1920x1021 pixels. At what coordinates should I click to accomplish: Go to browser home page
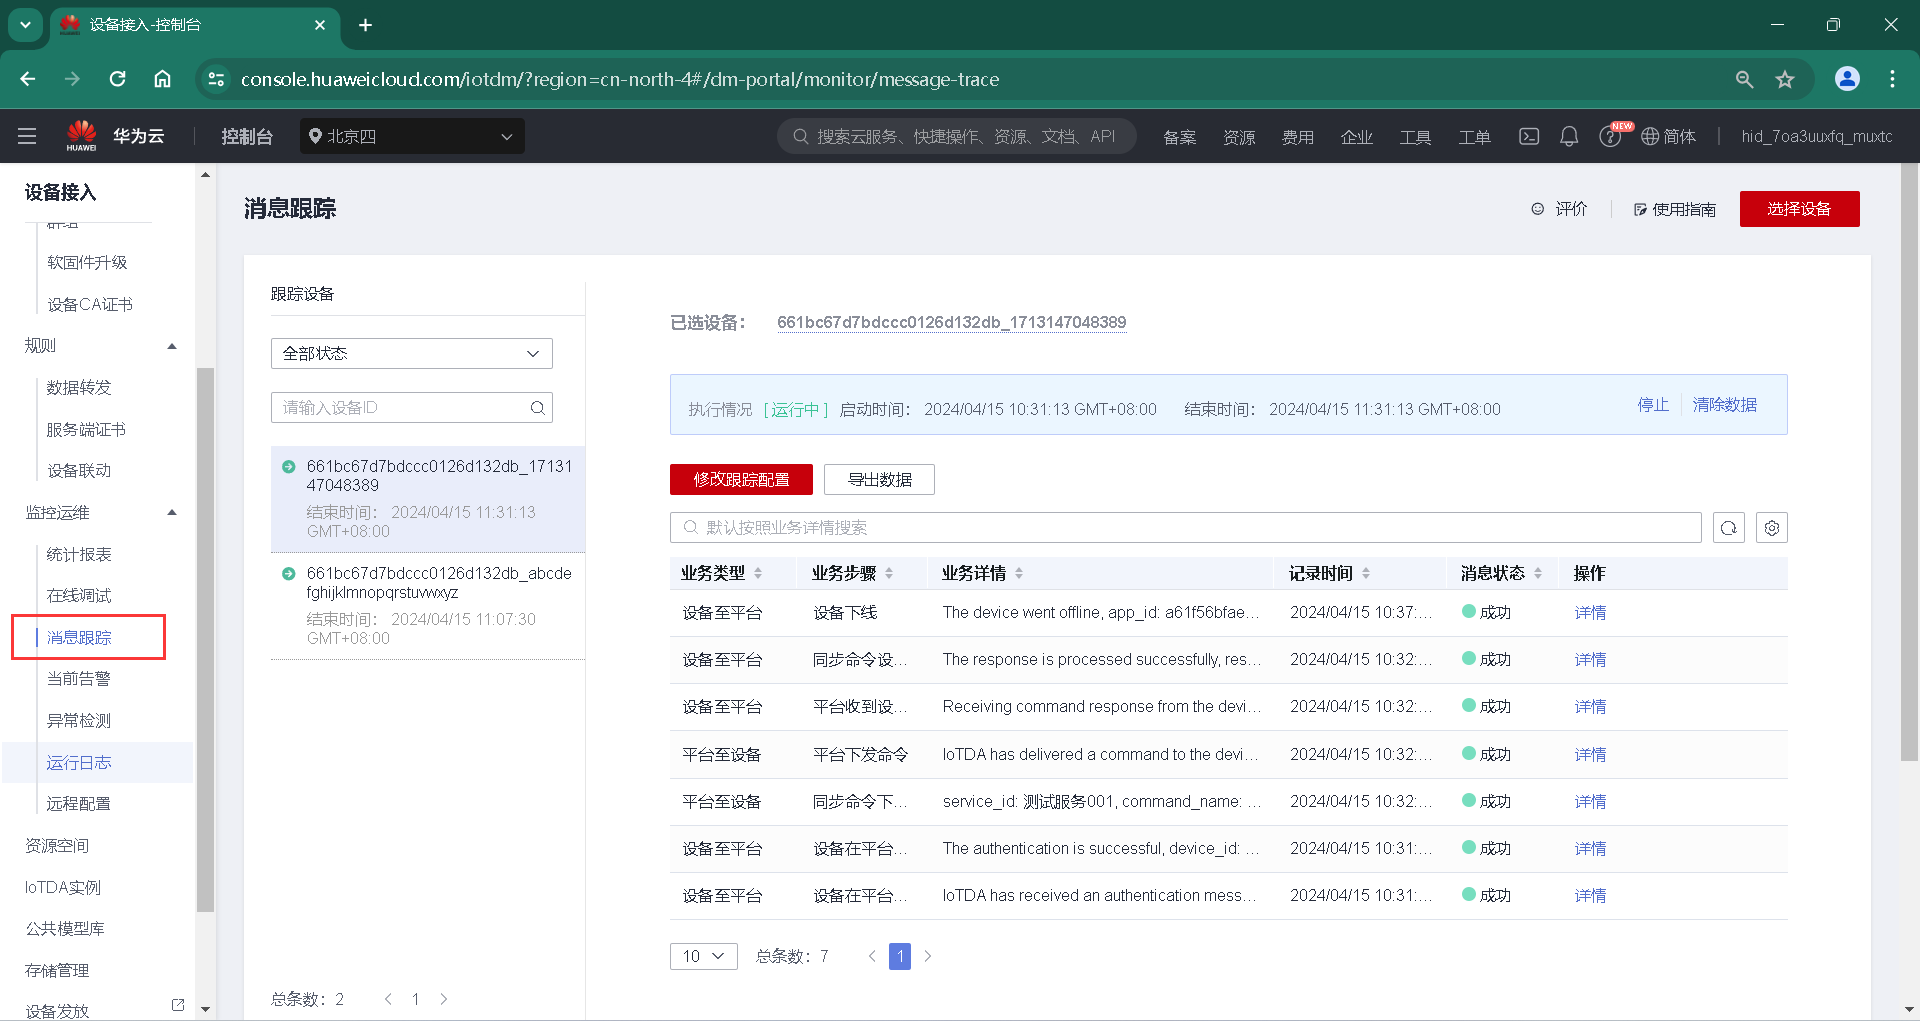tap(162, 79)
